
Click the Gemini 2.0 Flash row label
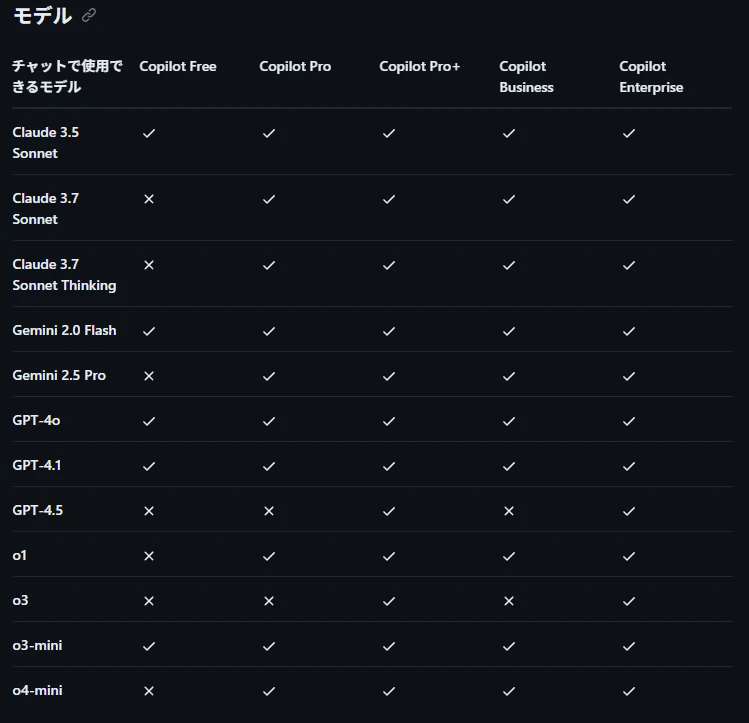click(x=64, y=330)
